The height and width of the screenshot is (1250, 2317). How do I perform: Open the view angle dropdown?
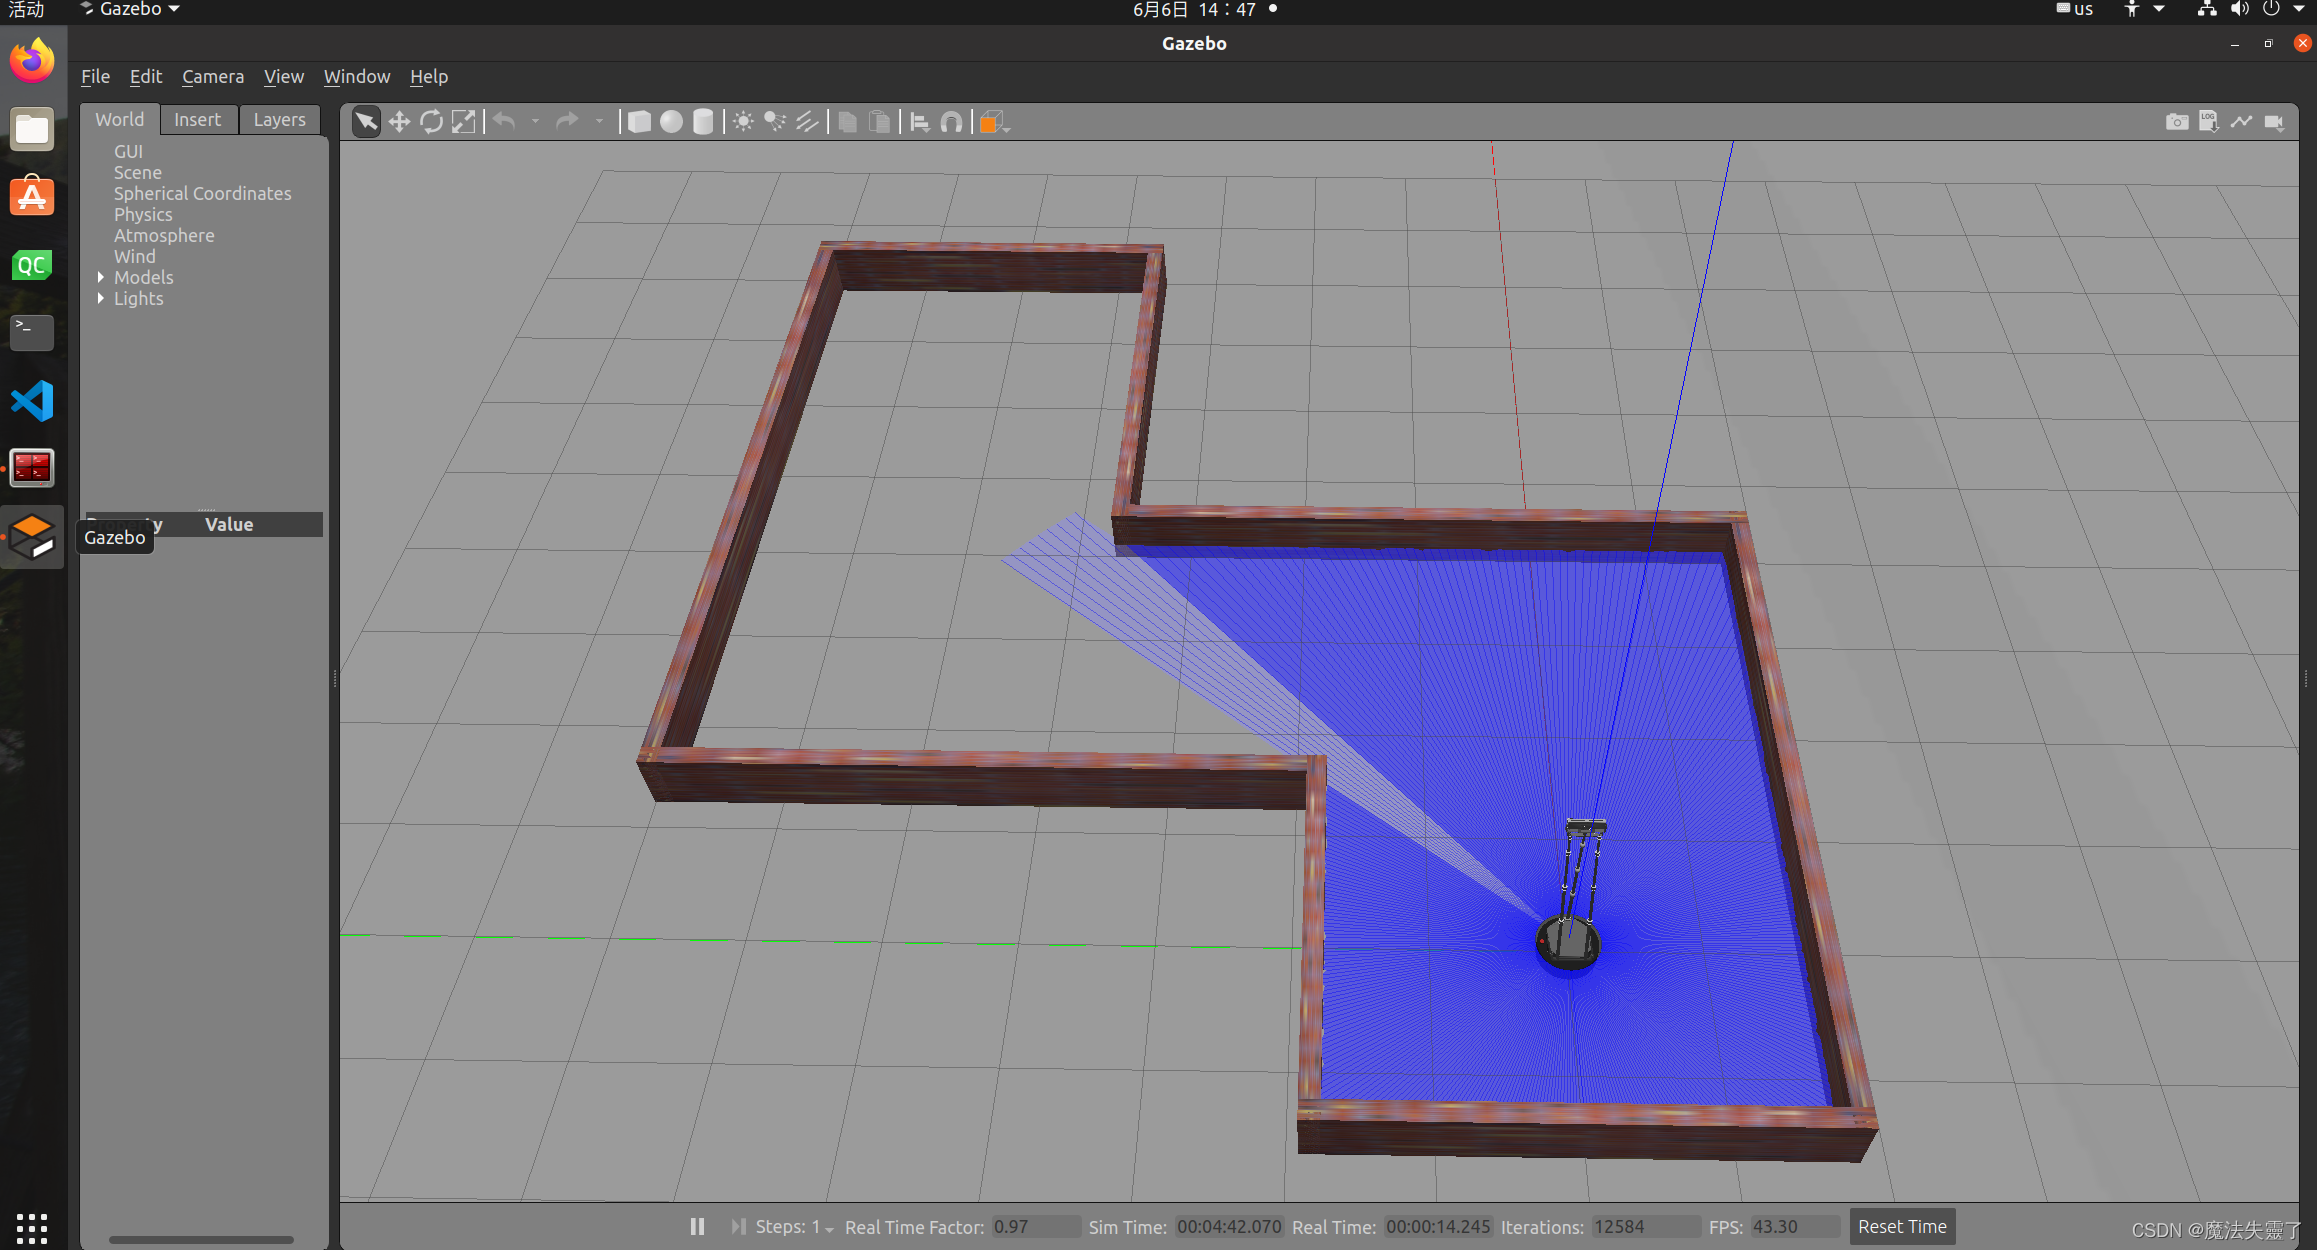coord(993,122)
